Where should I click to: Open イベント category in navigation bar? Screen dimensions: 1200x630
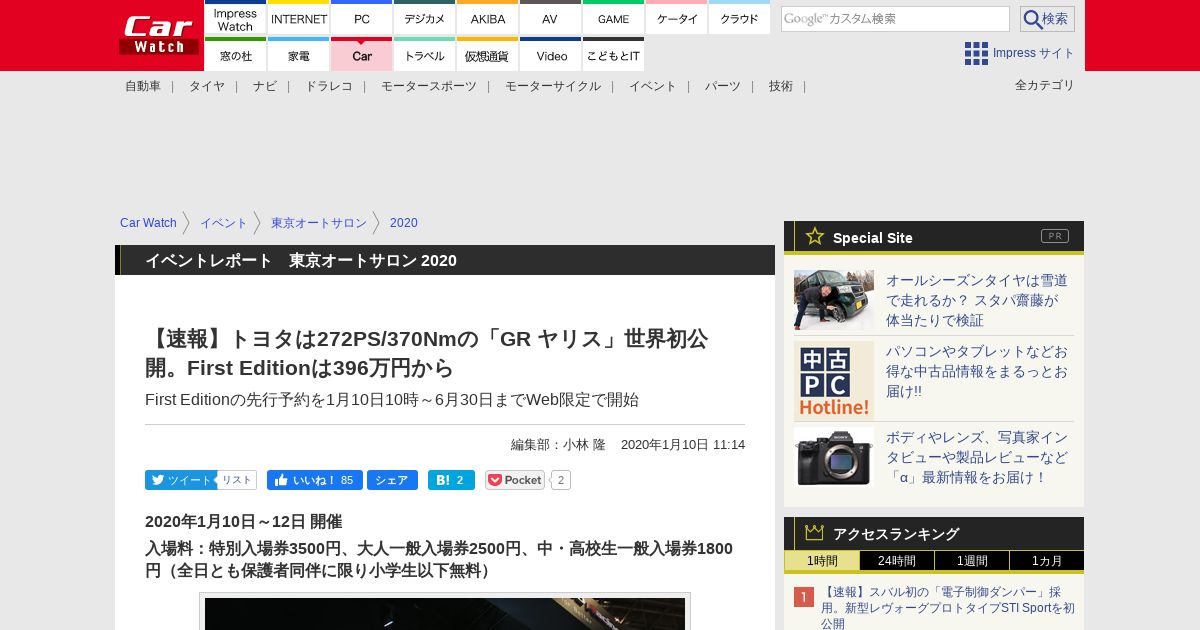click(653, 86)
